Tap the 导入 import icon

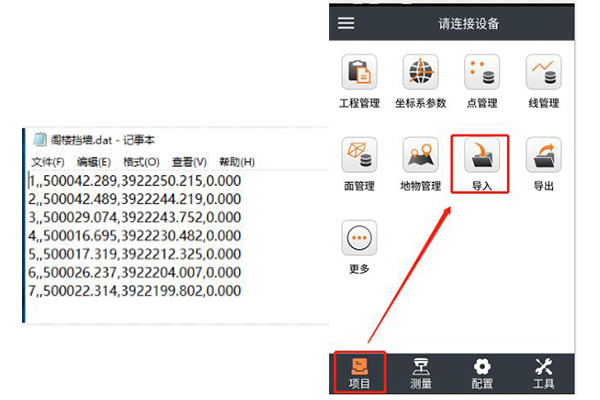pos(481,156)
